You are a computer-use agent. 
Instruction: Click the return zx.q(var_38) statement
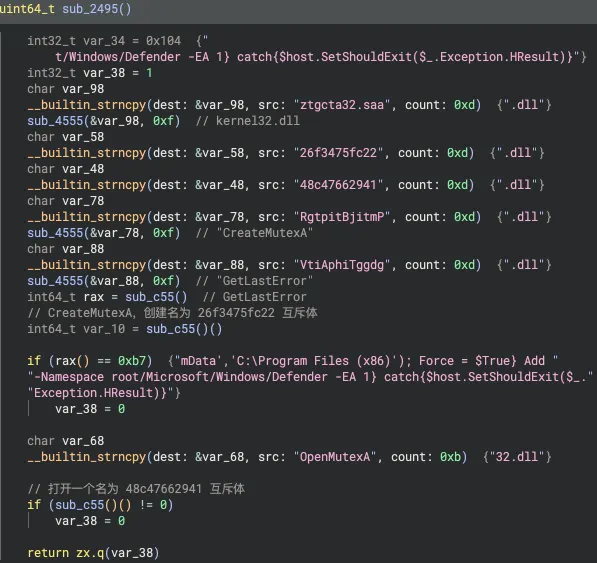click(93, 552)
